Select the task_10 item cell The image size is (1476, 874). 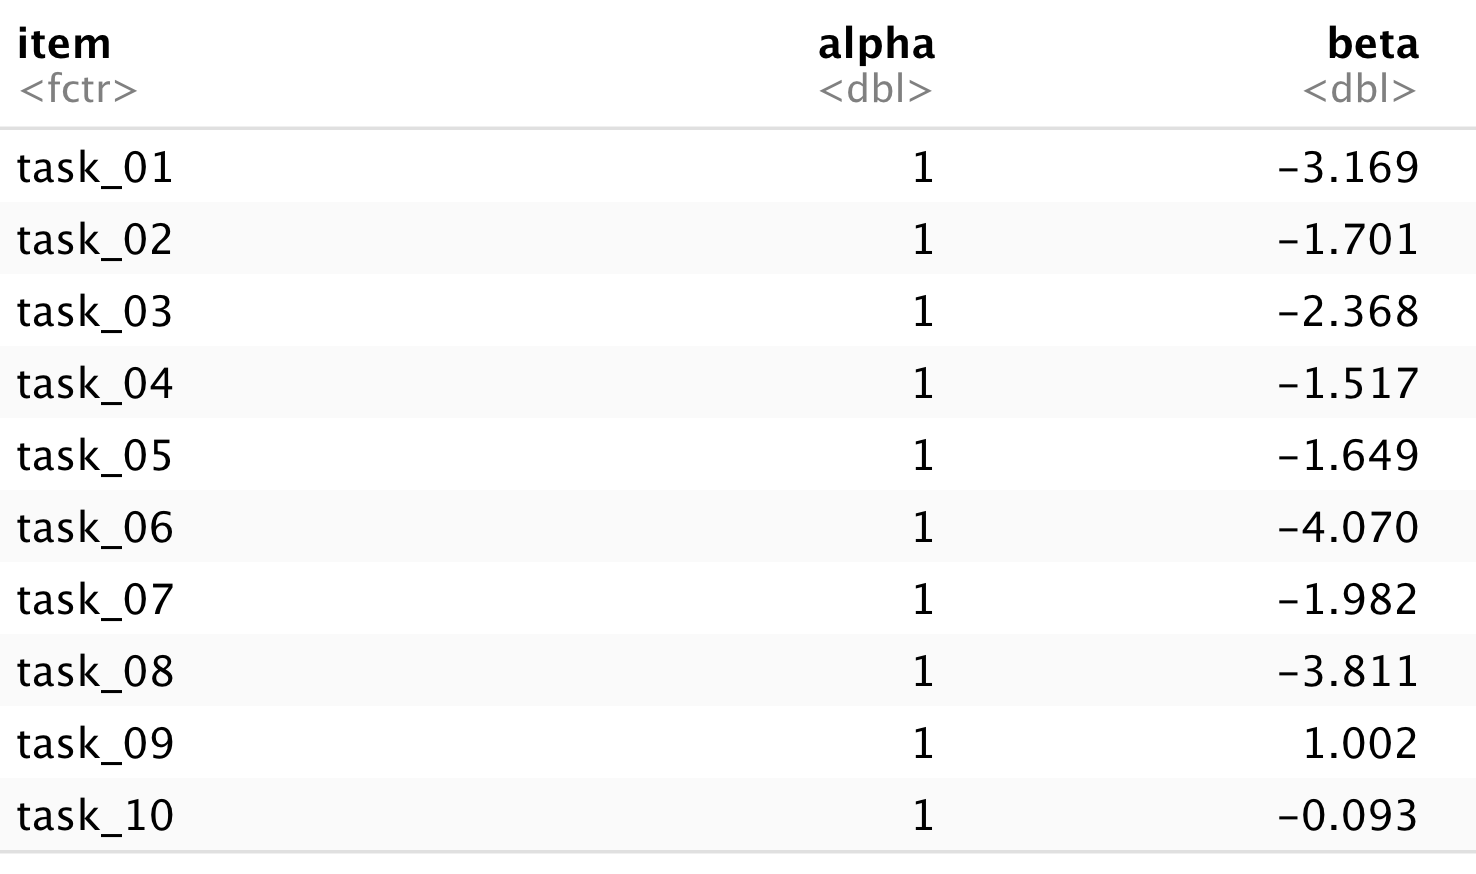[95, 815]
